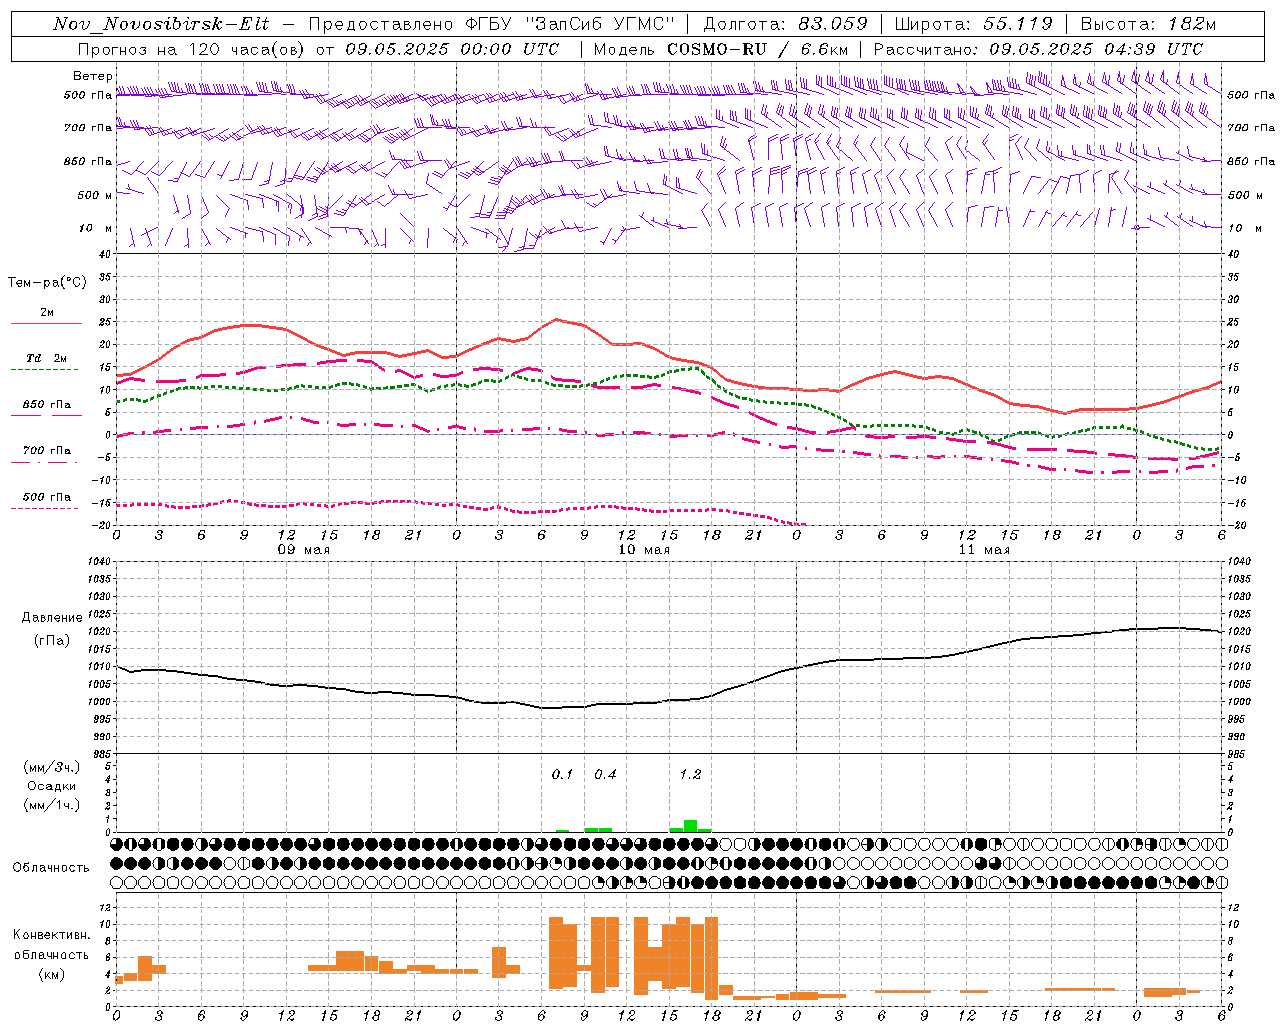This screenshot has height=1024, width=1280.
Task: Click the tallest green precipitation bar
Action: click(x=690, y=826)
